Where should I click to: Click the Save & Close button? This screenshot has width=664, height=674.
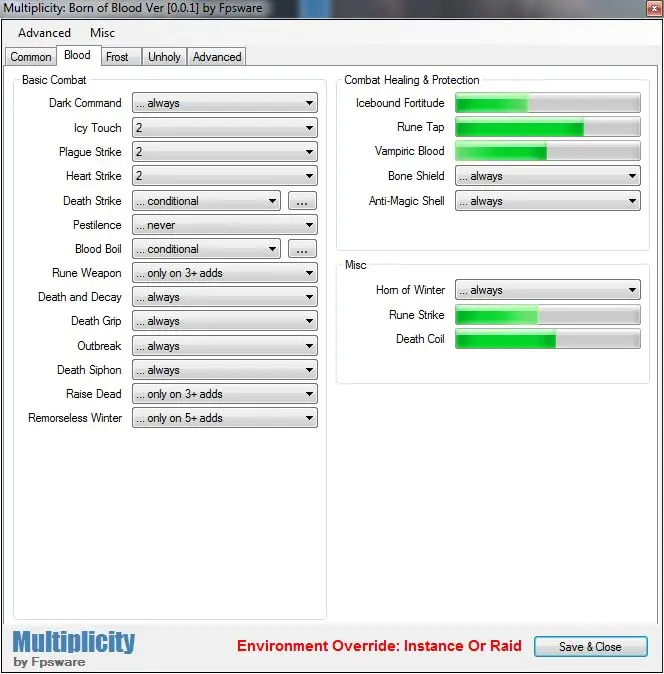click(591, 646)
